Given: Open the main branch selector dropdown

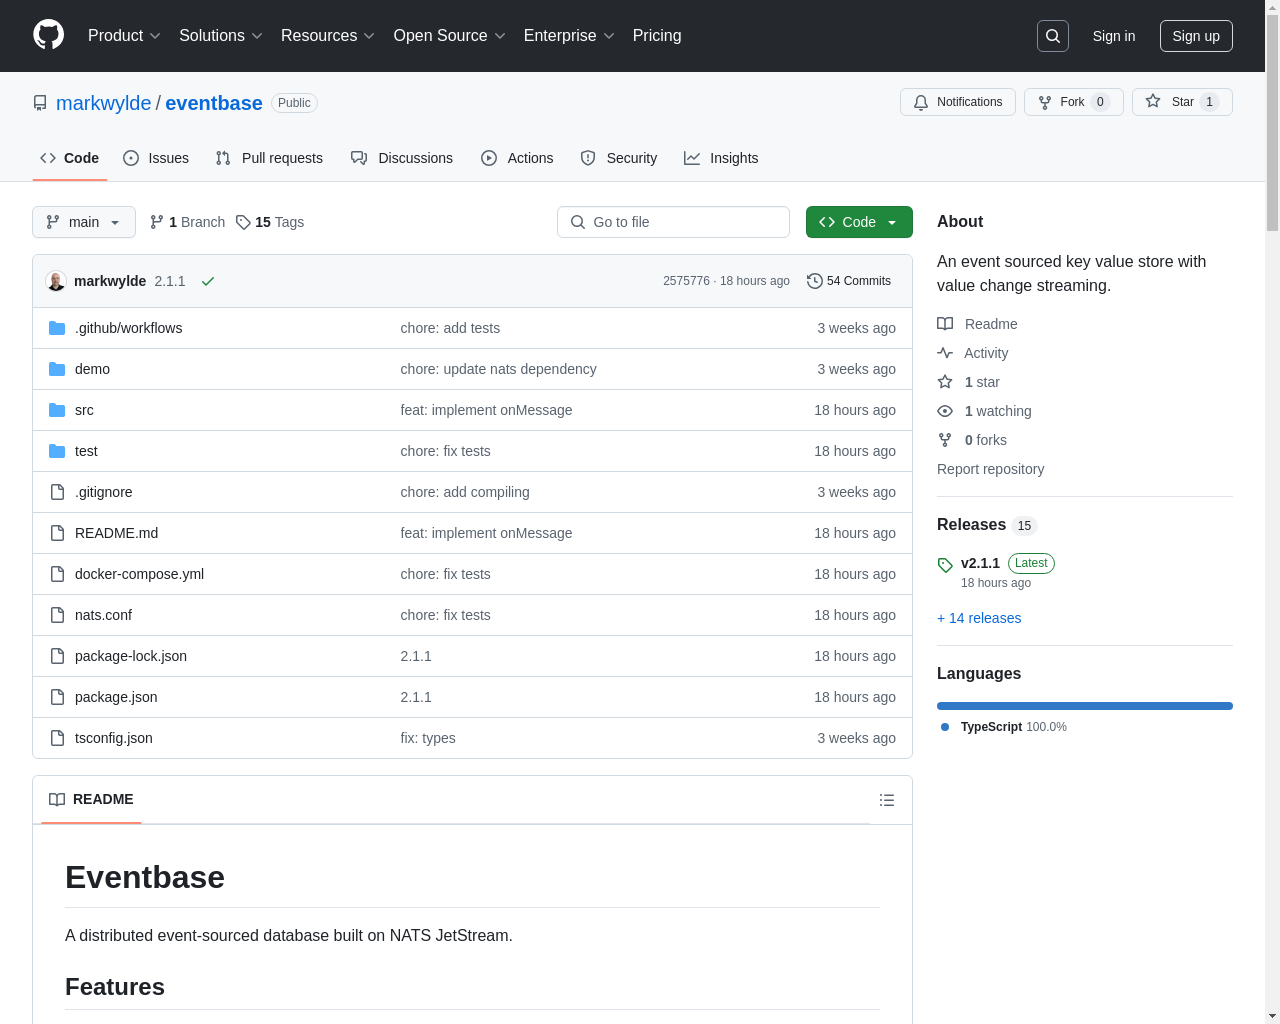Looking at the screenshot, I should click(84, 222).
